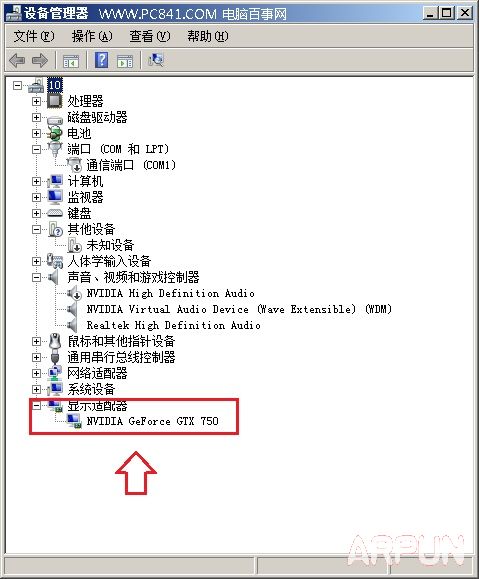Image resolution: width=479 pixels, height=579 pixels.
Task: Click the blue Help question mark icon
Action: click(102, 60)
